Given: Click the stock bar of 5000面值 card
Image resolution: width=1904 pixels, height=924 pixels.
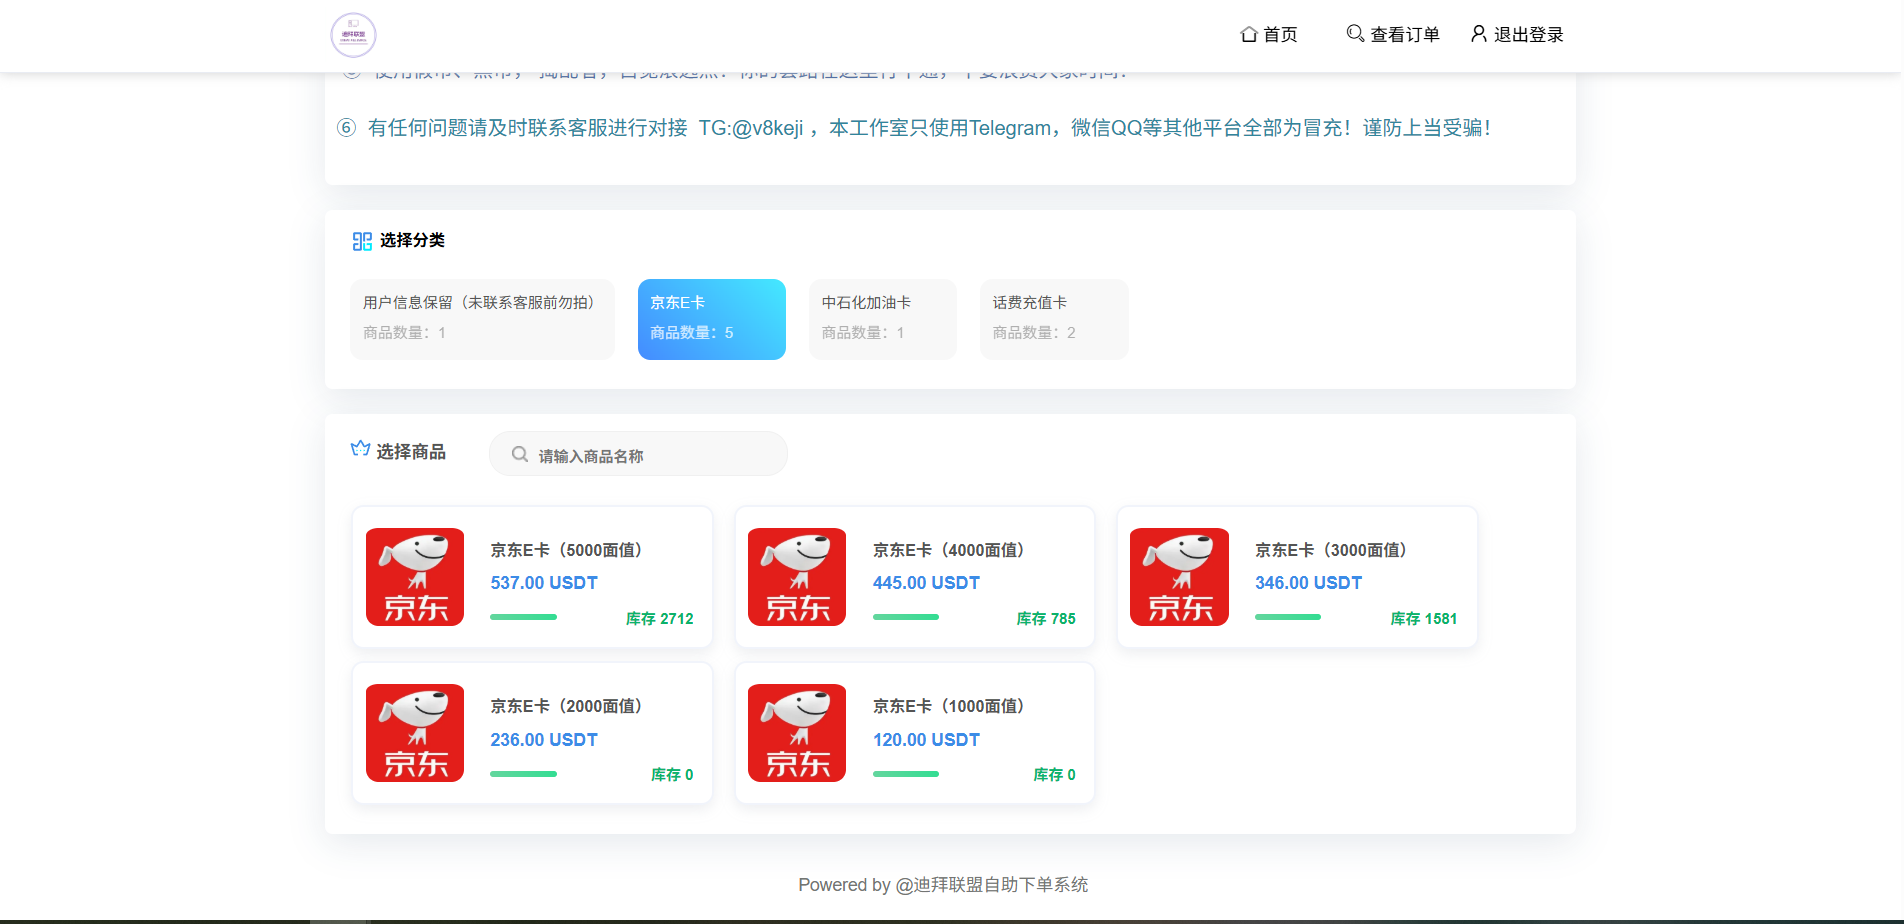Looking at the screenshot, I should tap(523, 617).
